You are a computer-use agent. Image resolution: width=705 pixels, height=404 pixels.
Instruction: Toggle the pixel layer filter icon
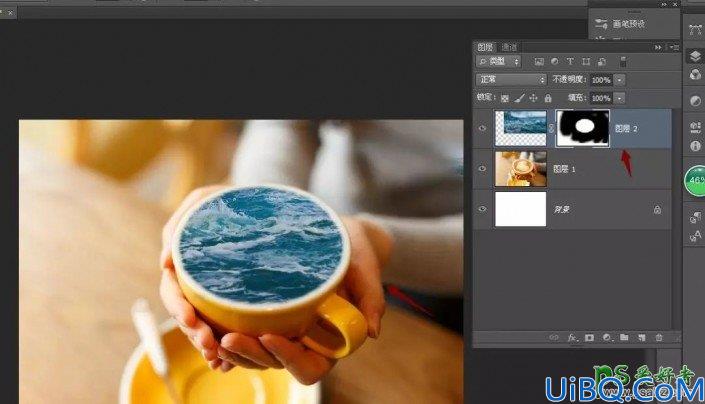(x=539, y=62)
